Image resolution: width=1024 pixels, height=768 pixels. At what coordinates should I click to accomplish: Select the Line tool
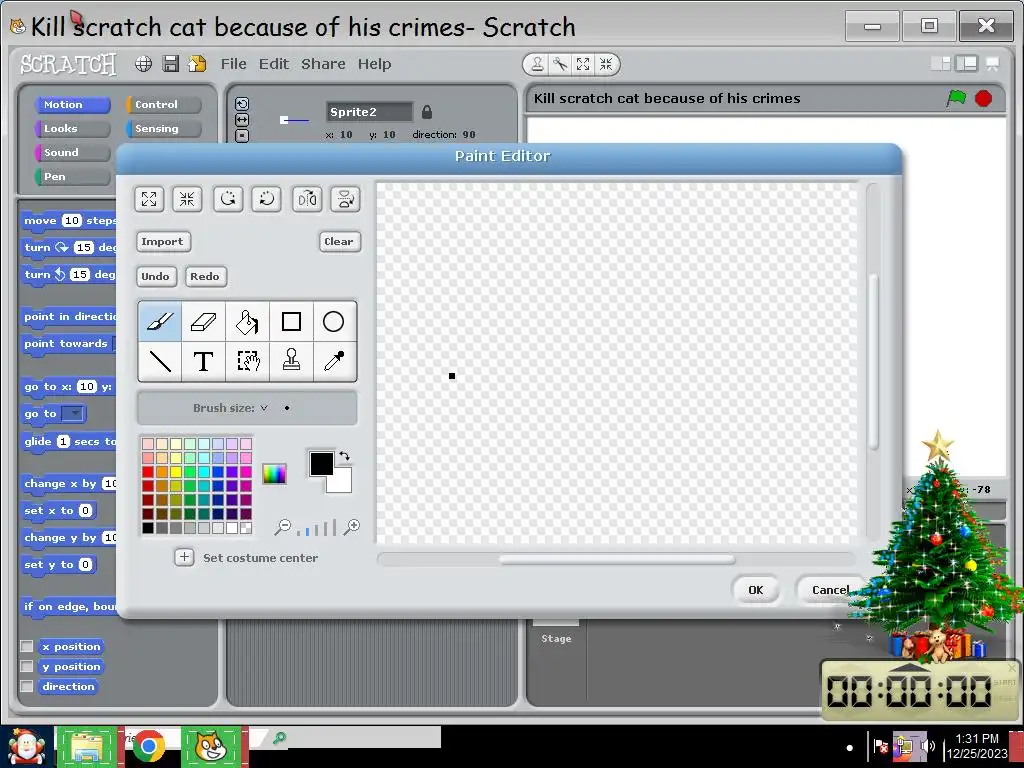pyautogui.click(x=160, y=360)
